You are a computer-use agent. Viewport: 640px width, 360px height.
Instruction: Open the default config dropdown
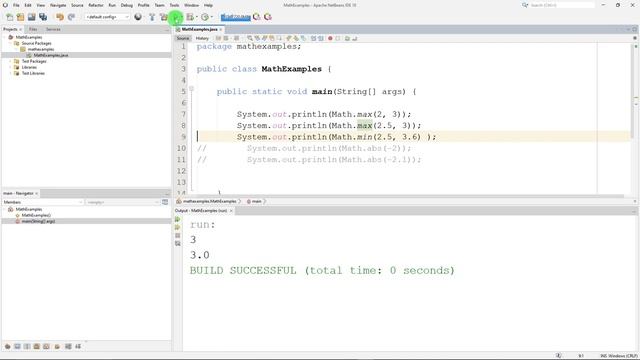[107, 17]
